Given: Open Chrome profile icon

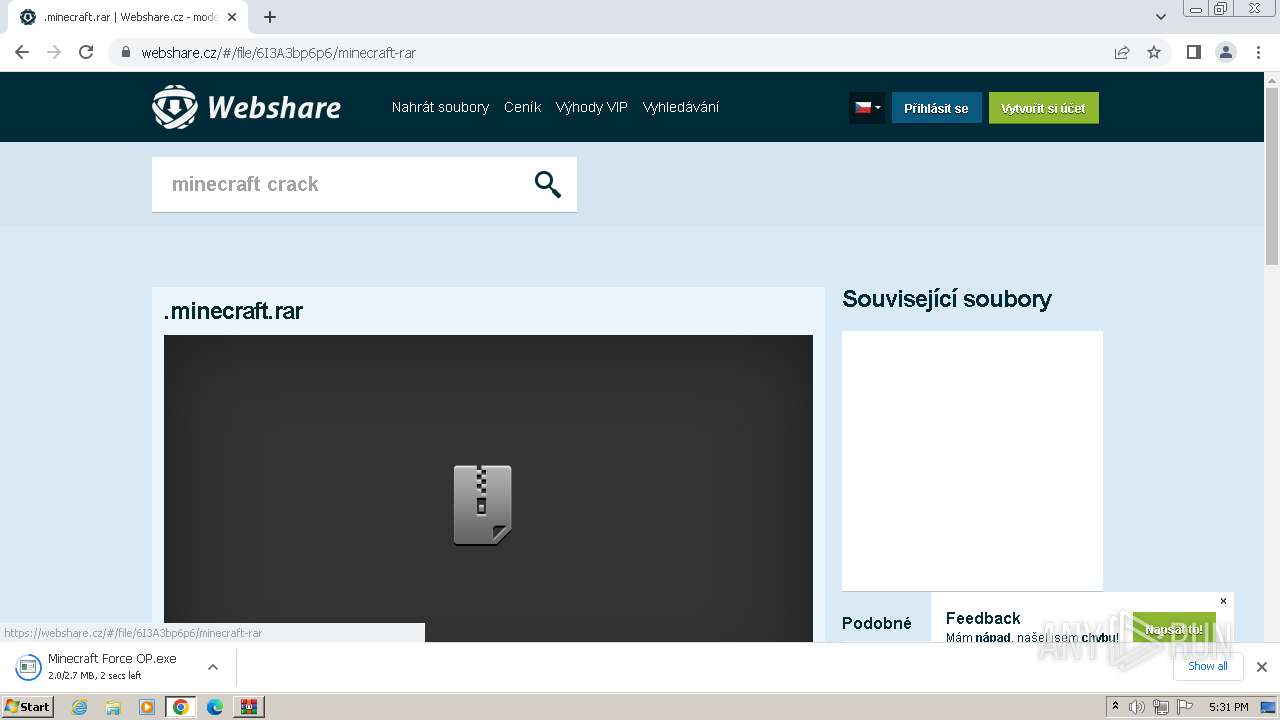Looking at the screenshot, I should click(x=1226, y=53).
